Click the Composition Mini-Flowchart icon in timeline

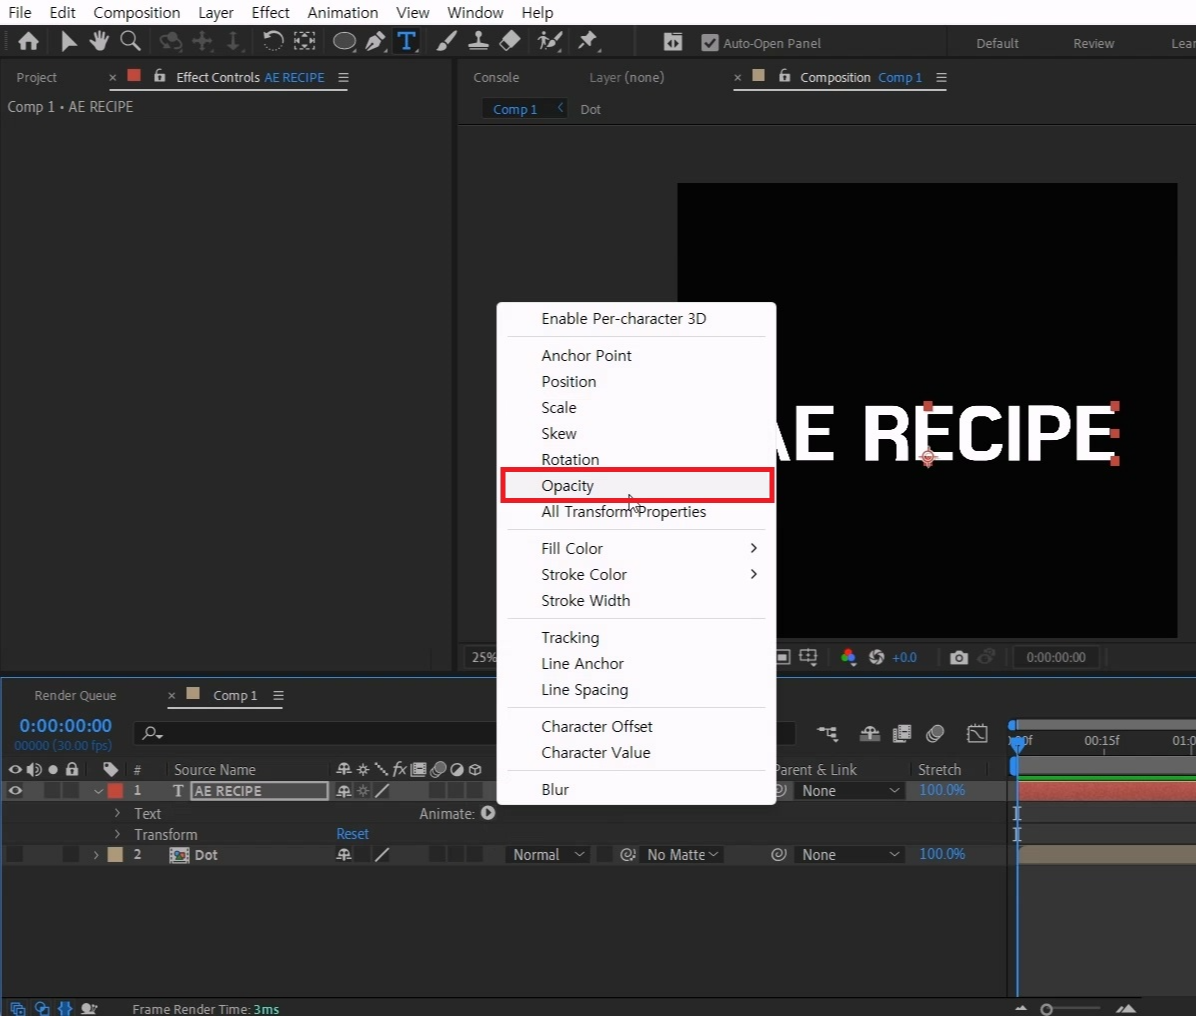(828, 734)
